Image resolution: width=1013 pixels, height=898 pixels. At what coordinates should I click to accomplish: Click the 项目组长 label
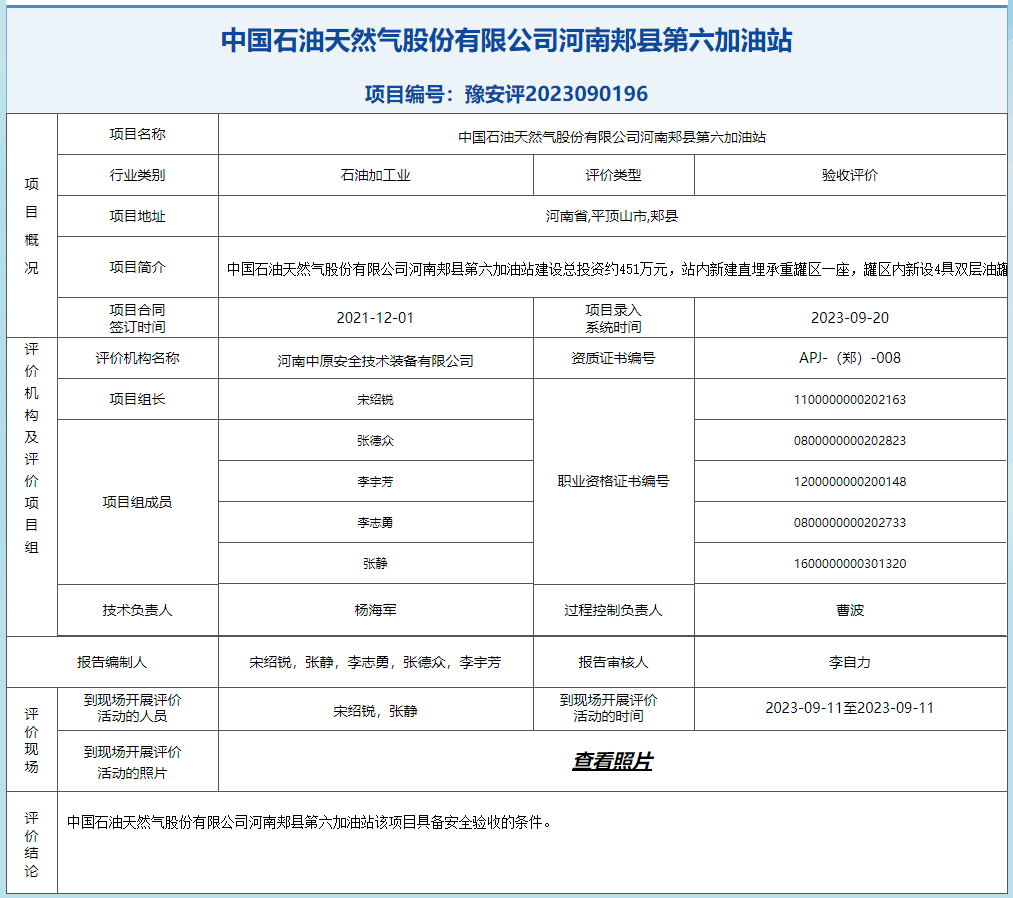(x=138, y=399)
